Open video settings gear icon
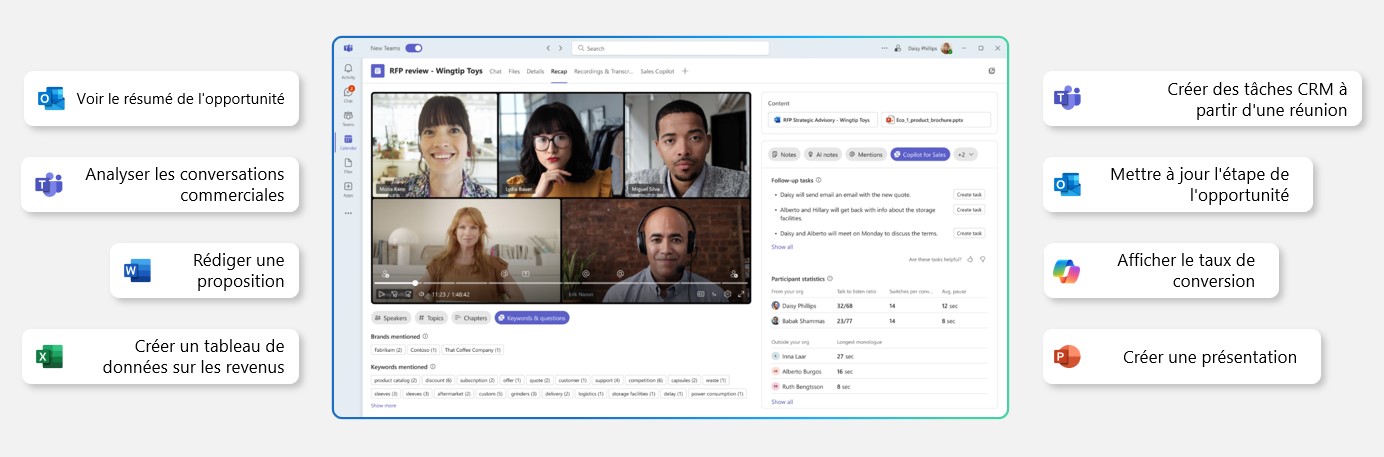1384x457 pixels. pyautogui.click(x=727, y=294)
